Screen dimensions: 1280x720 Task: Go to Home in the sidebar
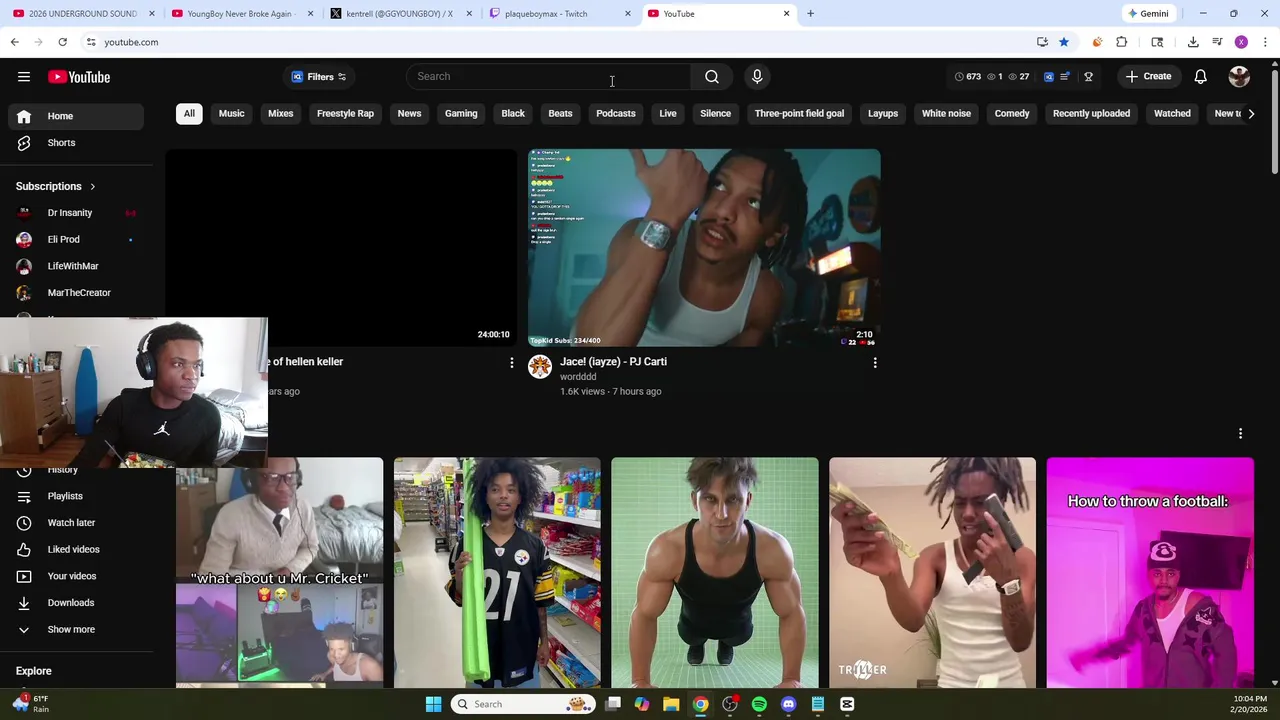tap(76, 116)
